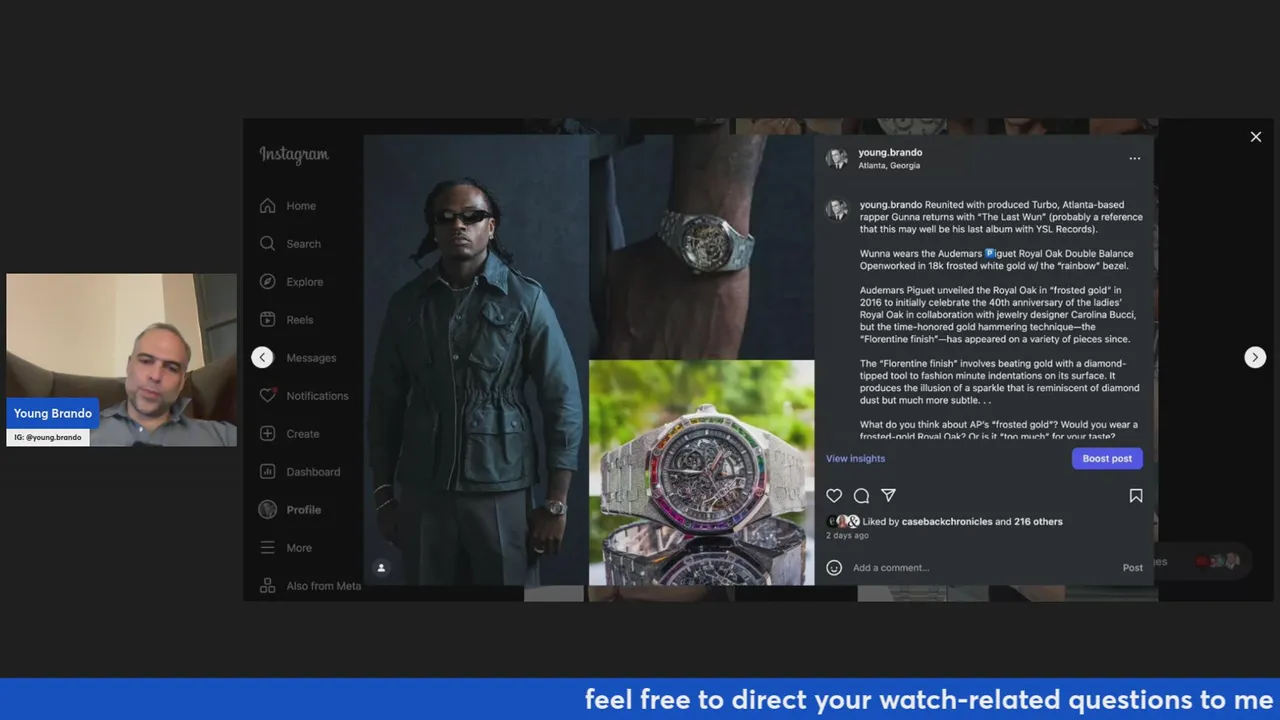Open young.brando username in post header
This screenshot has width=1280, height=720.
(890, 153)
